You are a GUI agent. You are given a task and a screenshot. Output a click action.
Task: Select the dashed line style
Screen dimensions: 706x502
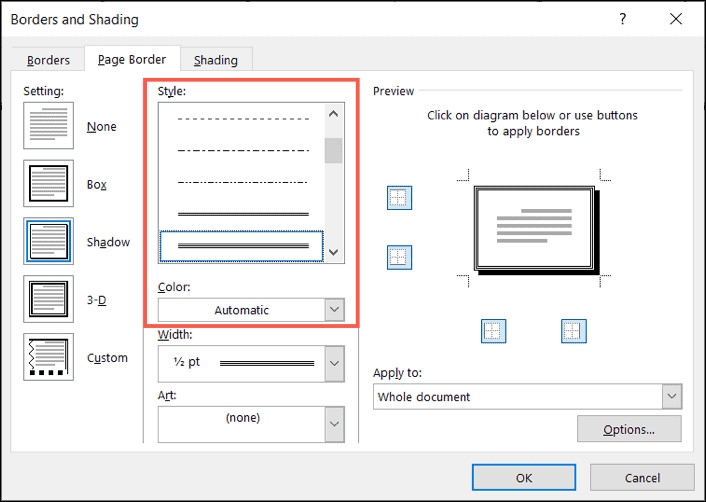coord(243,119)
